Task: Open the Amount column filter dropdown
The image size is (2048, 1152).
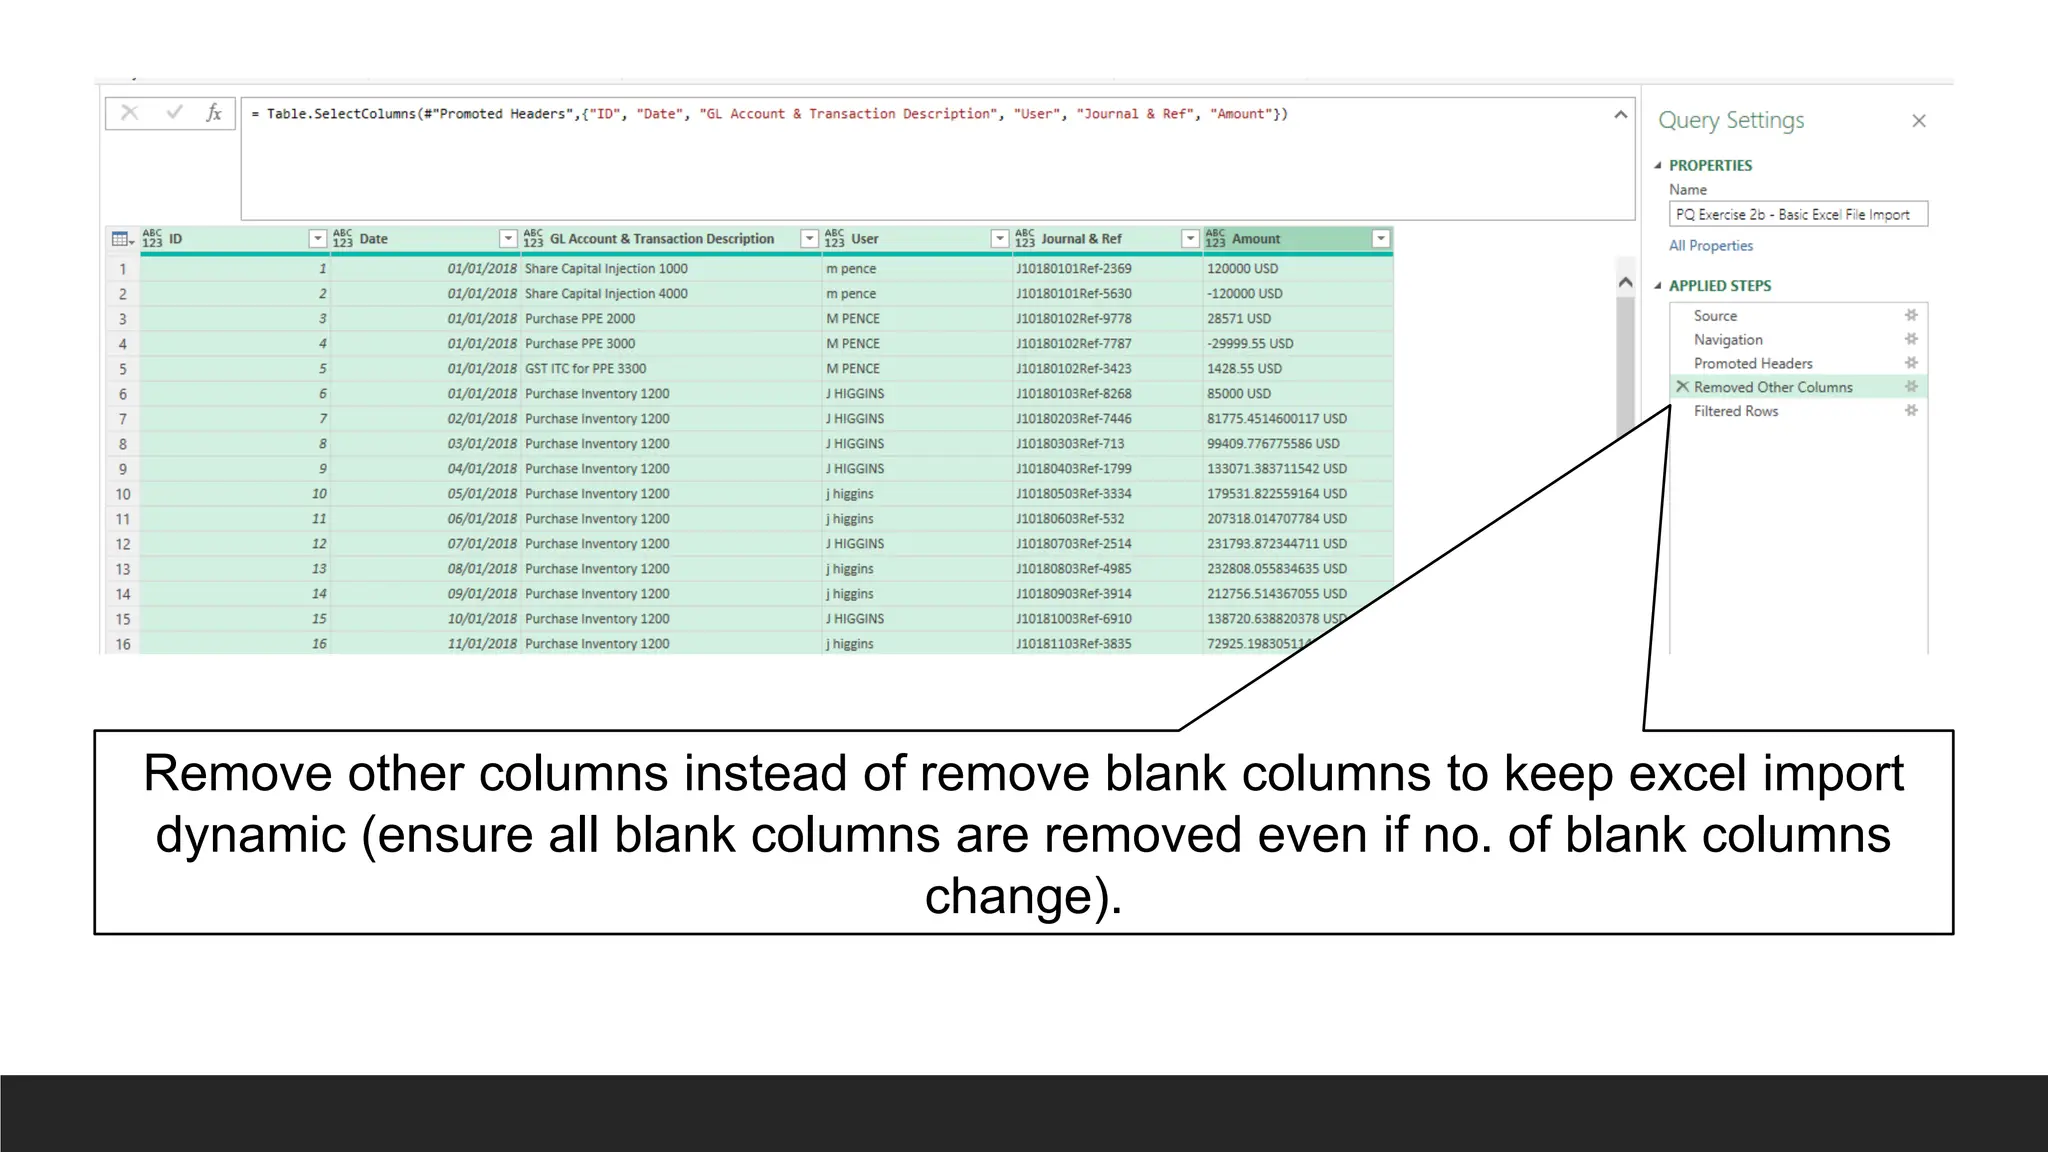Action: coord(1381,239)
